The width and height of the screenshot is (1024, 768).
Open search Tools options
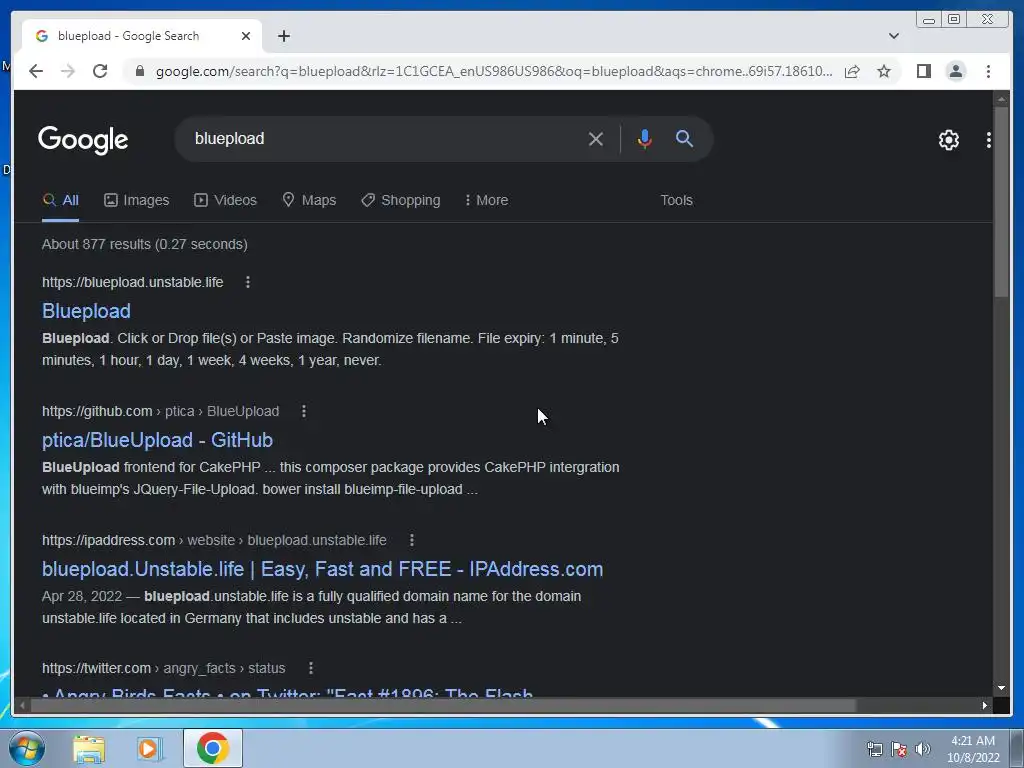[x=676, y=200]
